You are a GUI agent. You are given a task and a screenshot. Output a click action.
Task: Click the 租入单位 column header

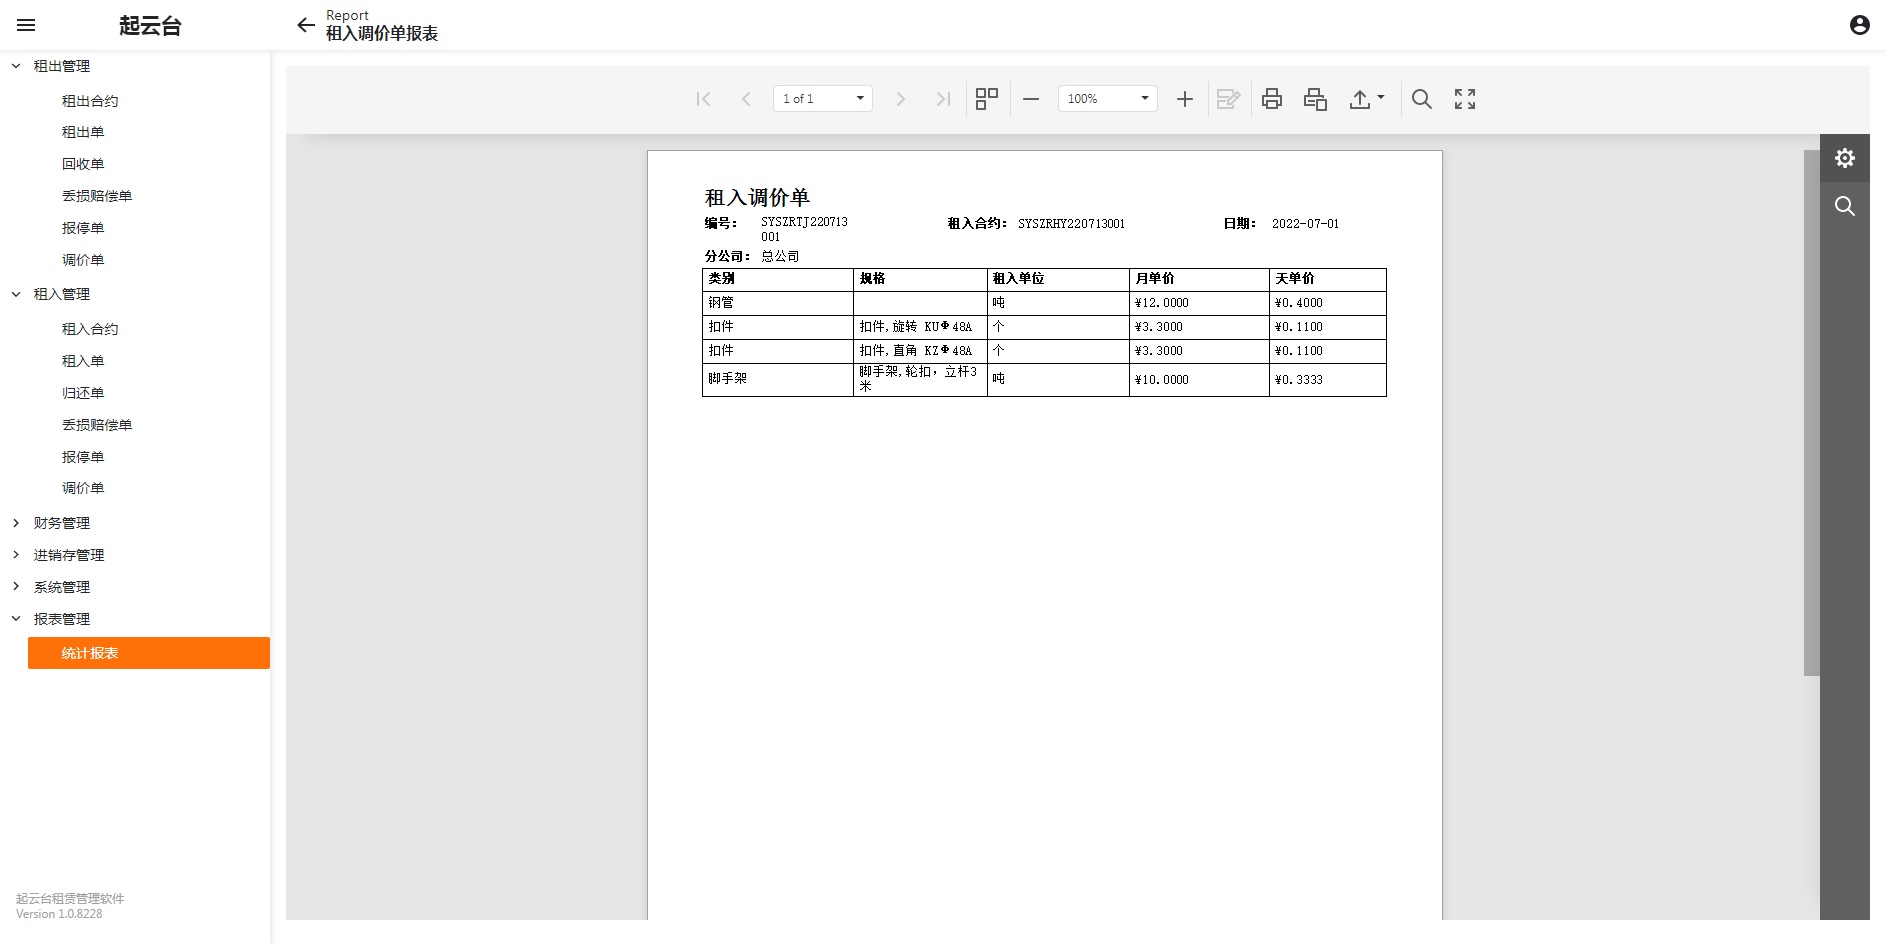click(x=1058, y=279)
